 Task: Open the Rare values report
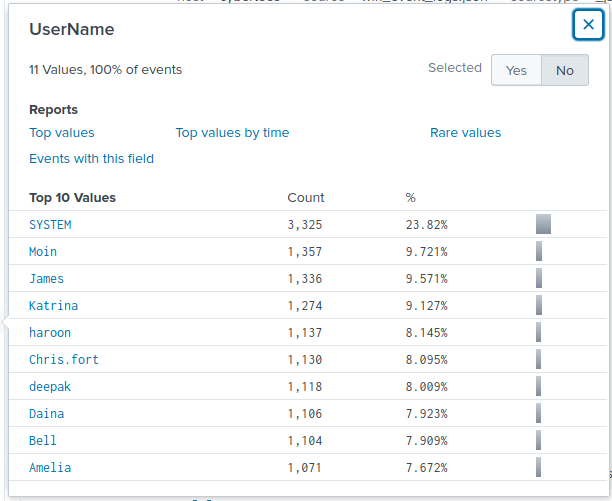(x=465, y=133)
